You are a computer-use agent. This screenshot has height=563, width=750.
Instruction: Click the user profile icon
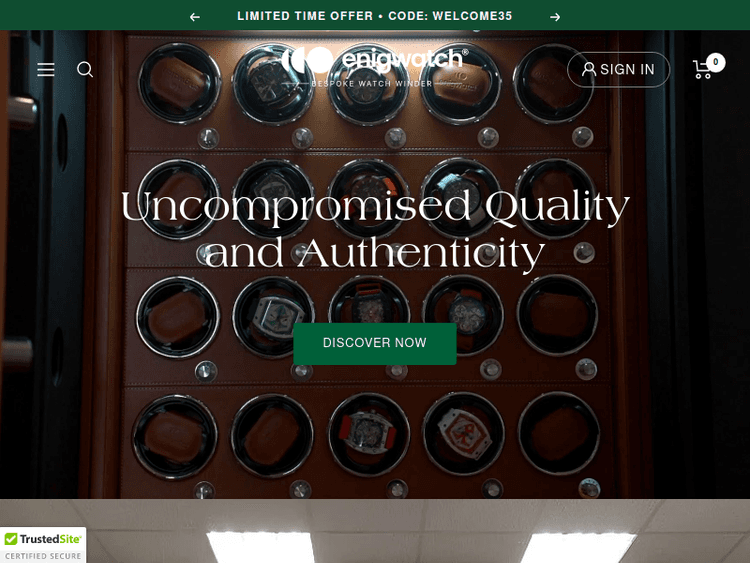(589, 69)
